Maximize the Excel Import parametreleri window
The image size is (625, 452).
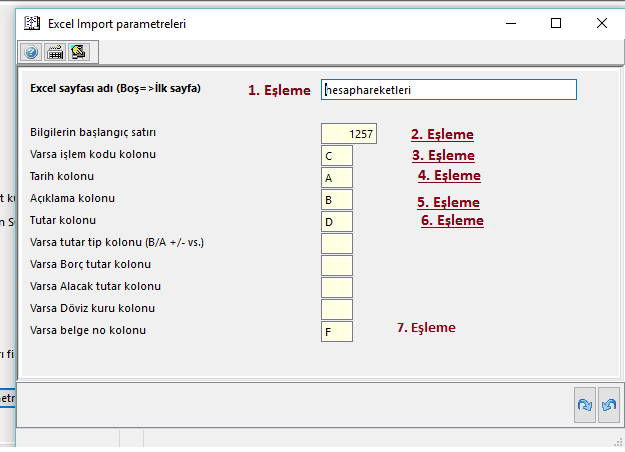click(x=556, y=23)
